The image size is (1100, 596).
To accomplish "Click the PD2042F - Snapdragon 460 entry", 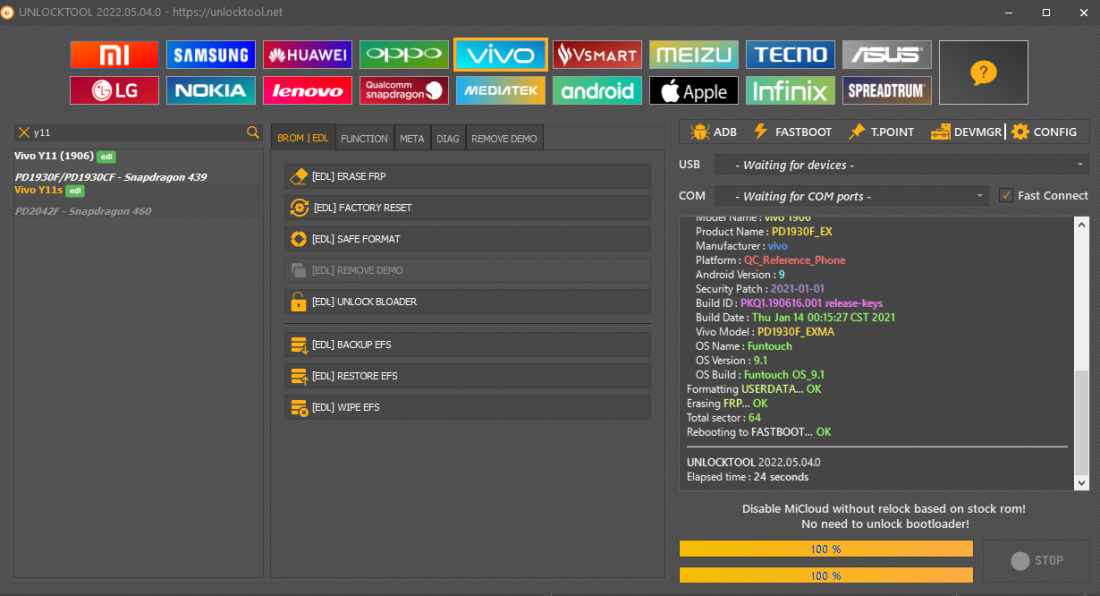I will (x=83, y=211).
